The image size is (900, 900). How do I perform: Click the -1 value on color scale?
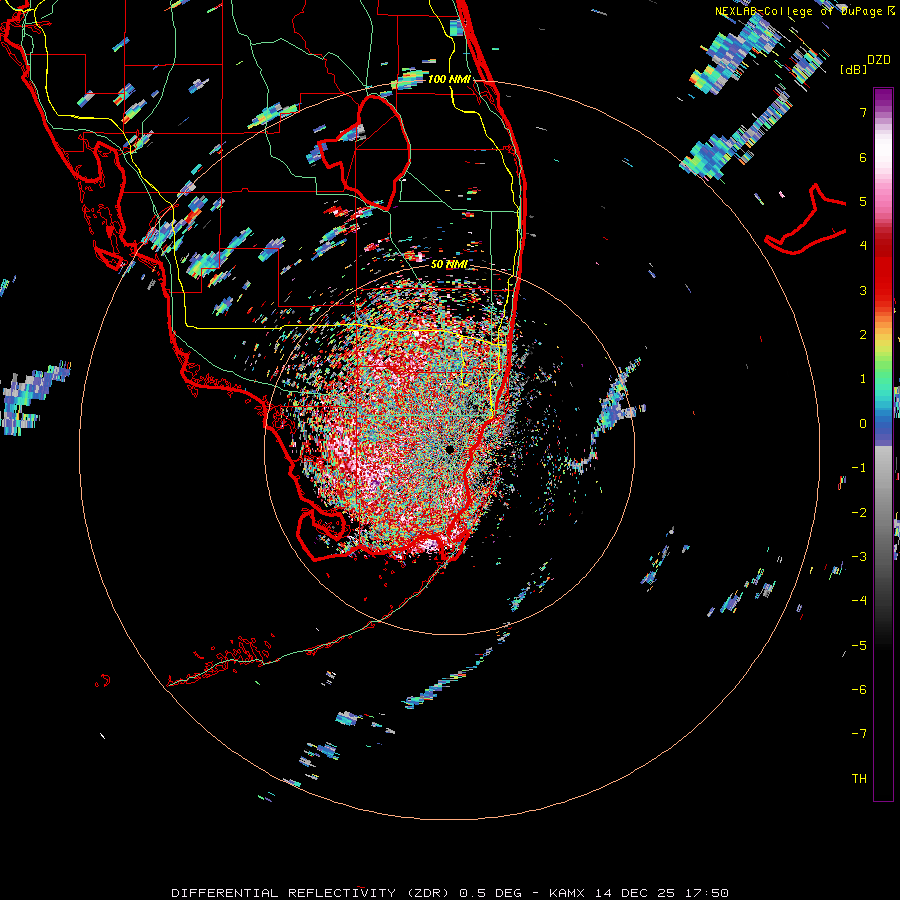[859, 468]
